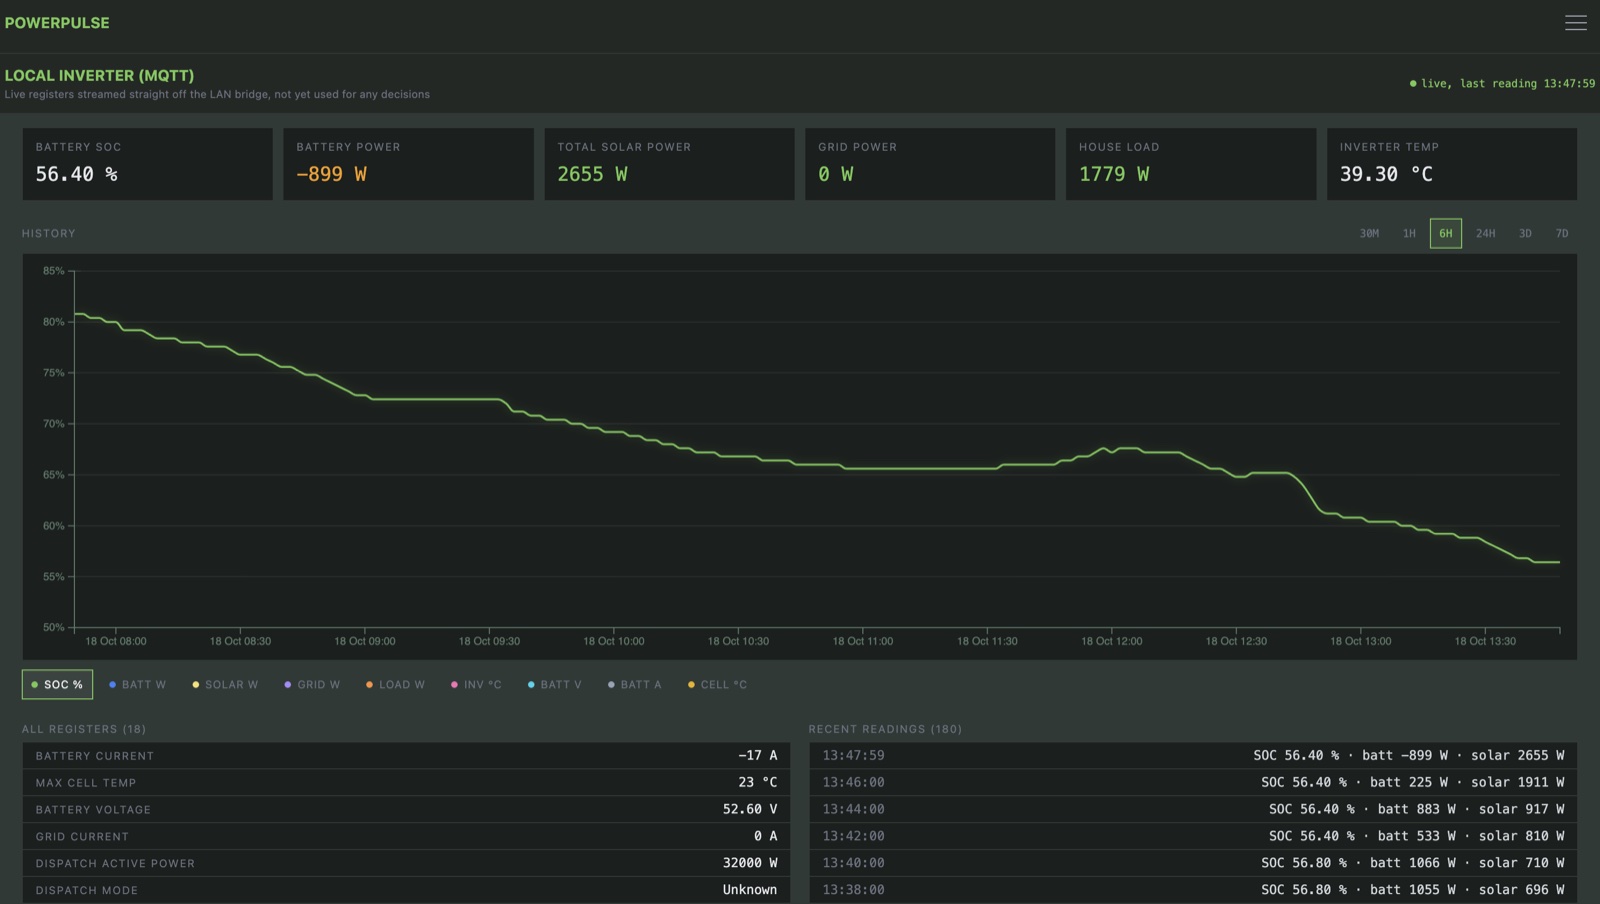Toggle the LOAD W chart series

395,685
